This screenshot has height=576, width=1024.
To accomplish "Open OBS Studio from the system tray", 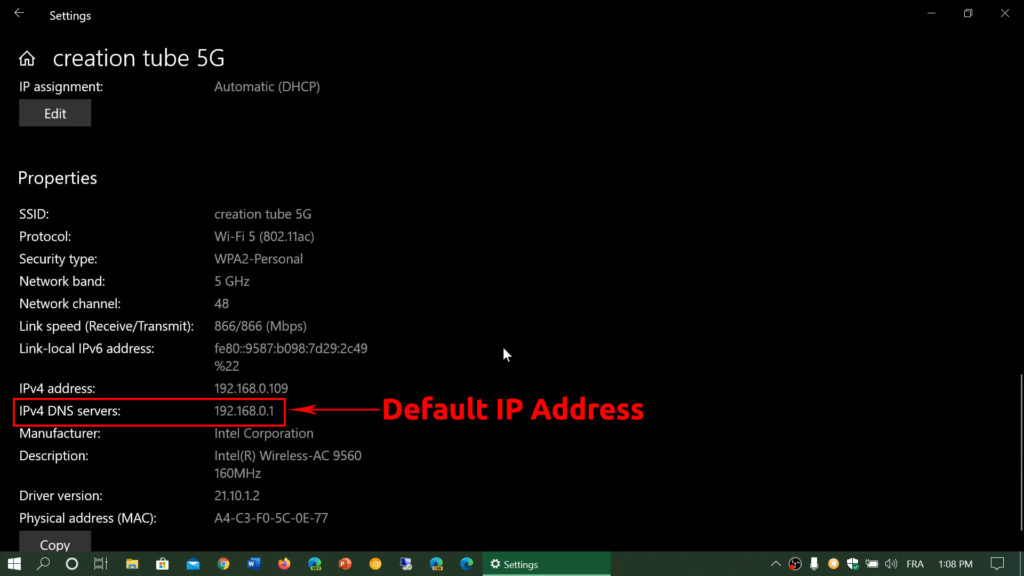I will 793,564.
